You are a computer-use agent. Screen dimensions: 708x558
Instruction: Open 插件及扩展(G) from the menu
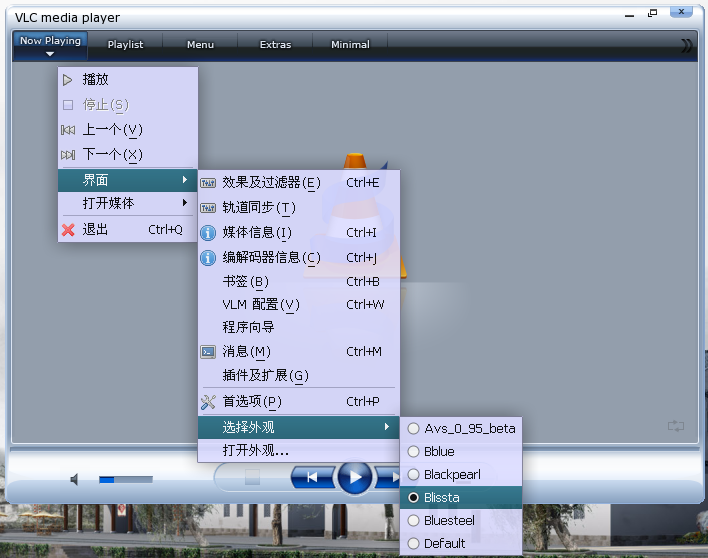pos(298,376)
